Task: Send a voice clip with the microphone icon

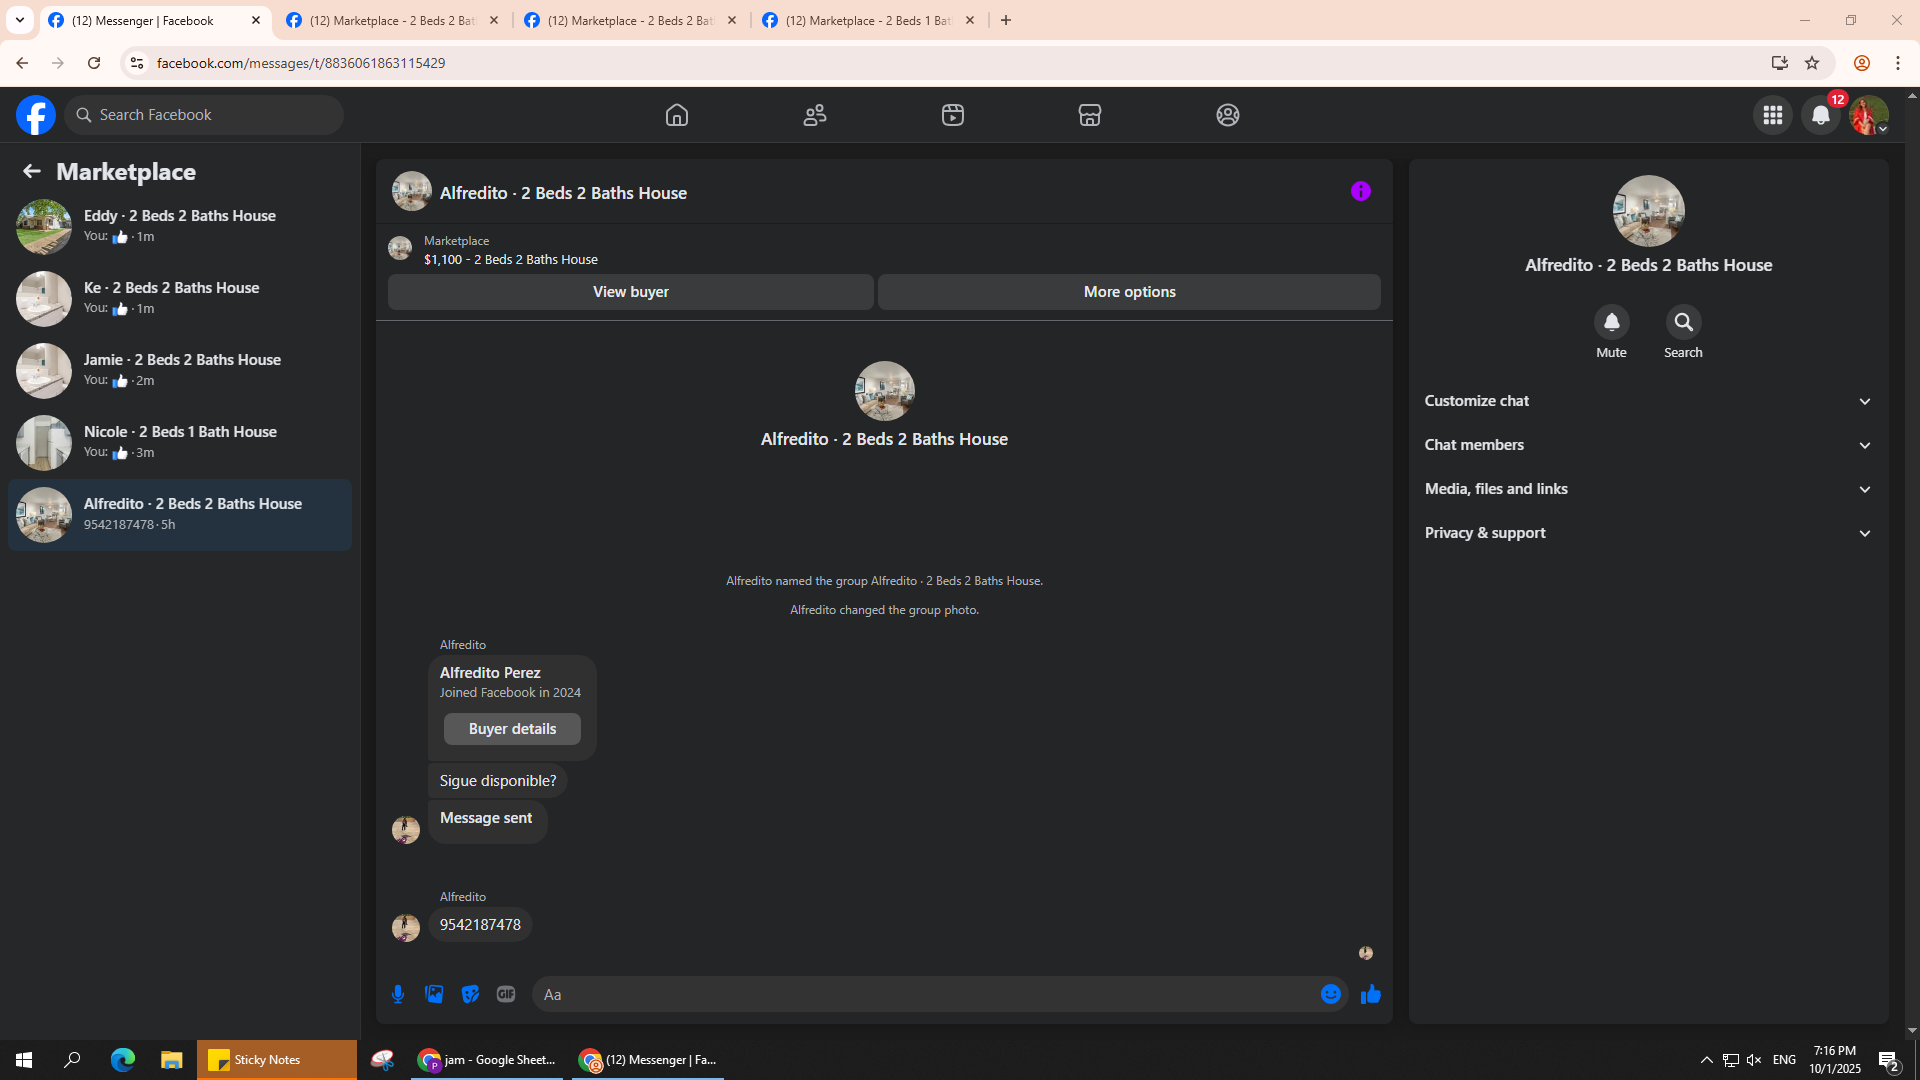Action: pos(398,994)
